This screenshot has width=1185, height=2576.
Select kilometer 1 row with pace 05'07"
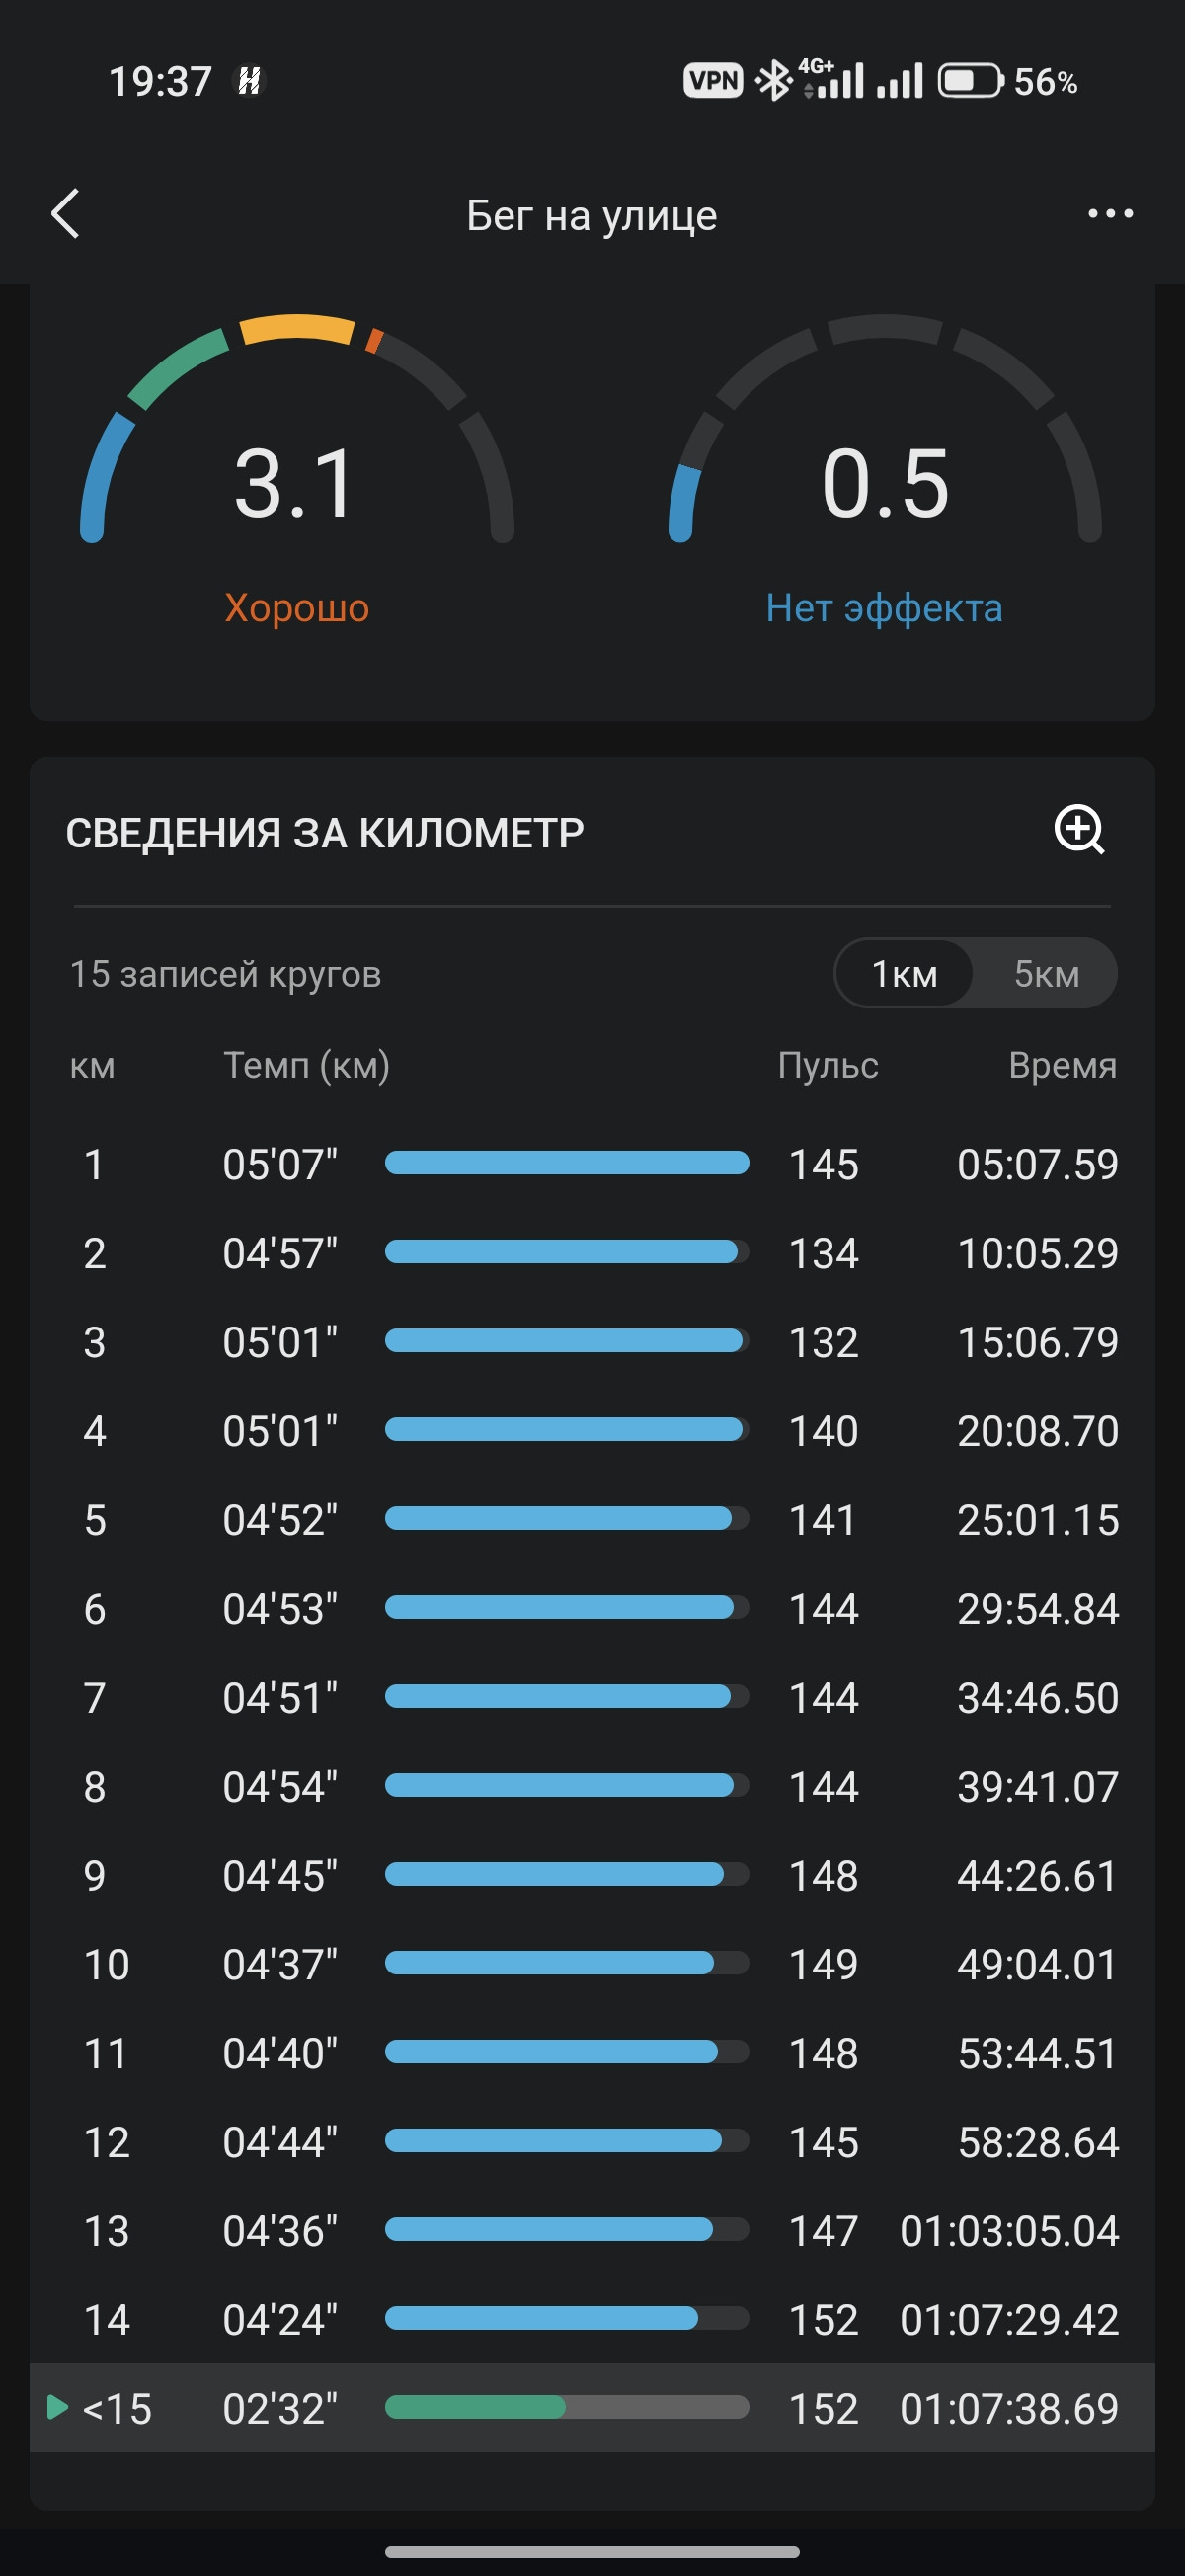[x=592, y=1164]
